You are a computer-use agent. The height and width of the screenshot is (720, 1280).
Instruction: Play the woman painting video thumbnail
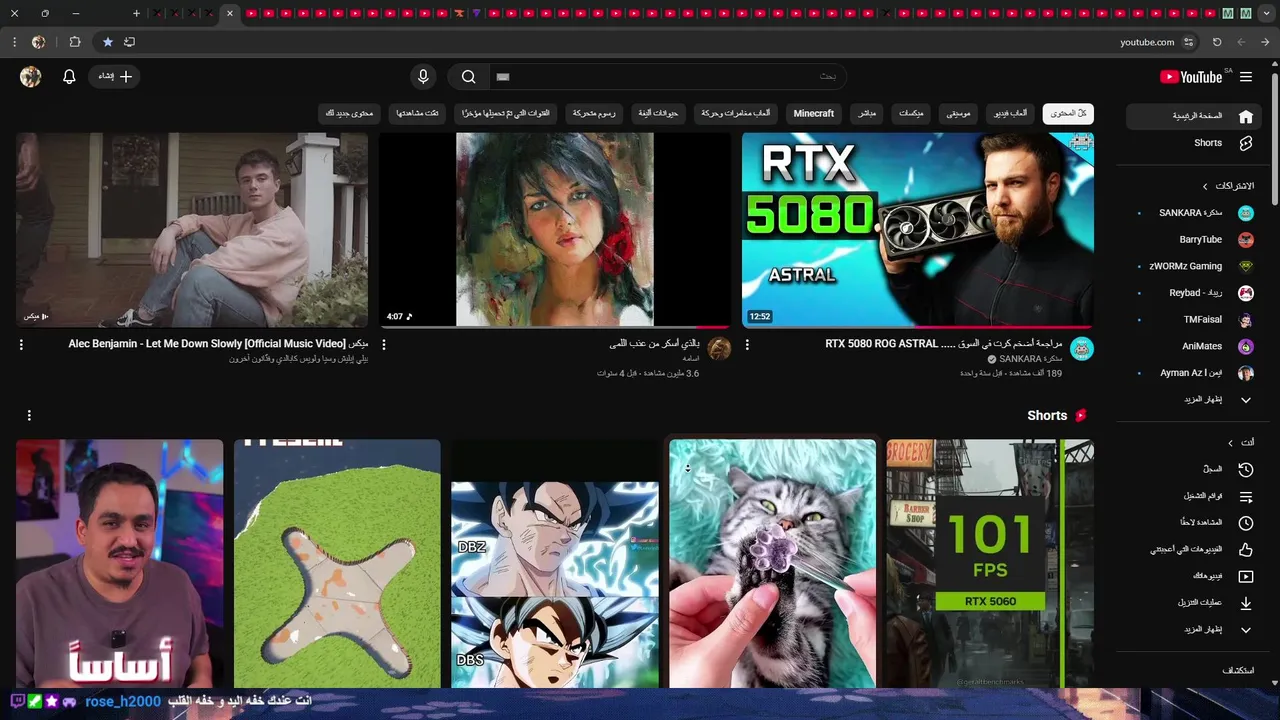tap(555, 230)
